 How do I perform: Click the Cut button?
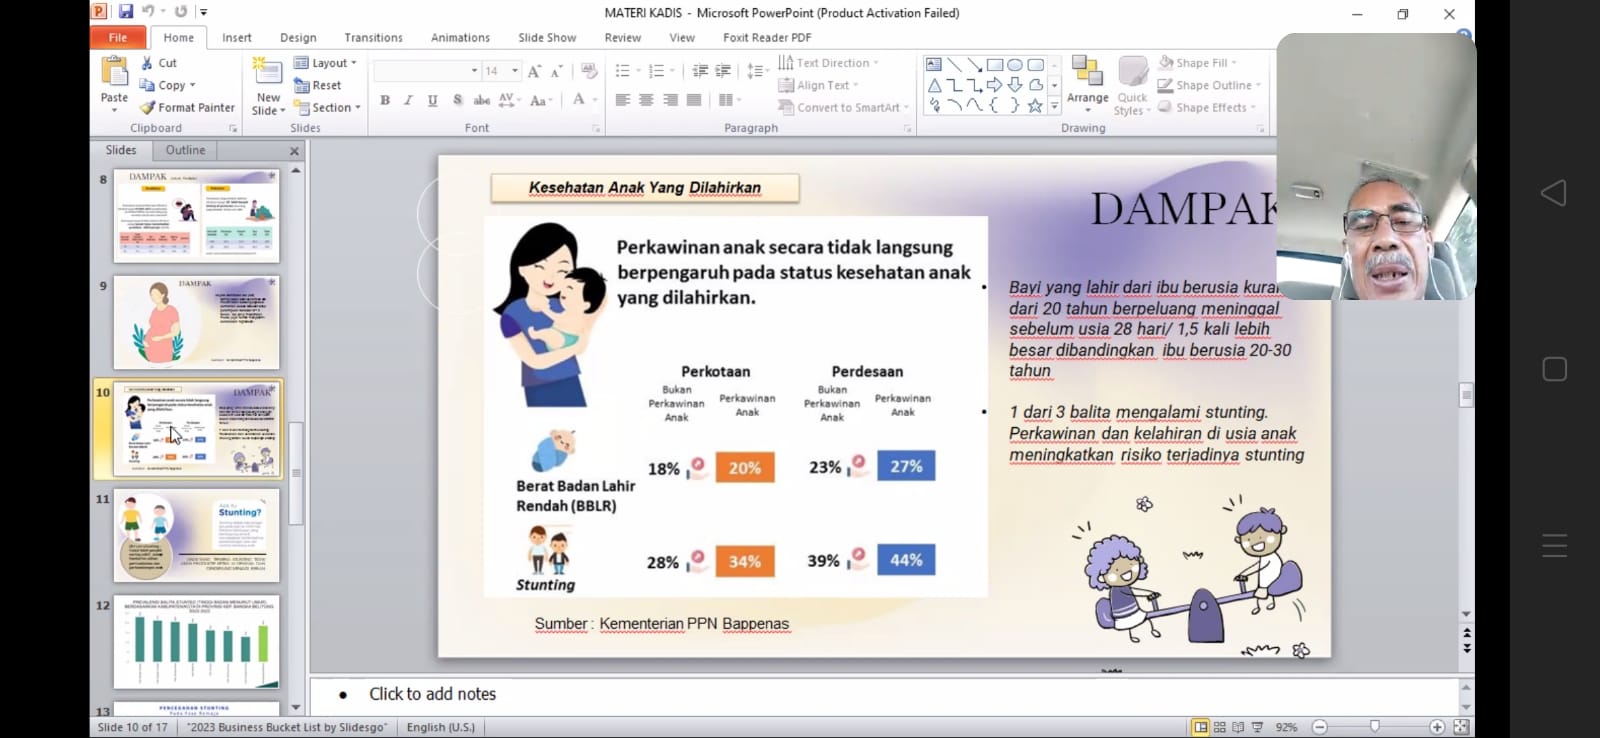[159, 63]
